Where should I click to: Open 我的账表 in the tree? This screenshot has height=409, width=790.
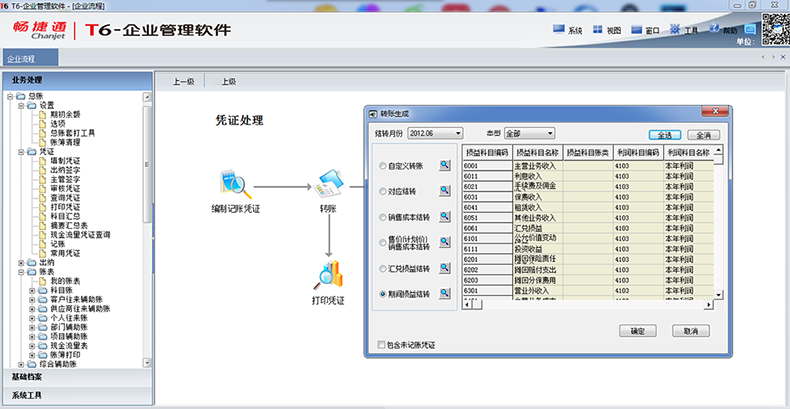pyautogui.click(x=65, y=281)
